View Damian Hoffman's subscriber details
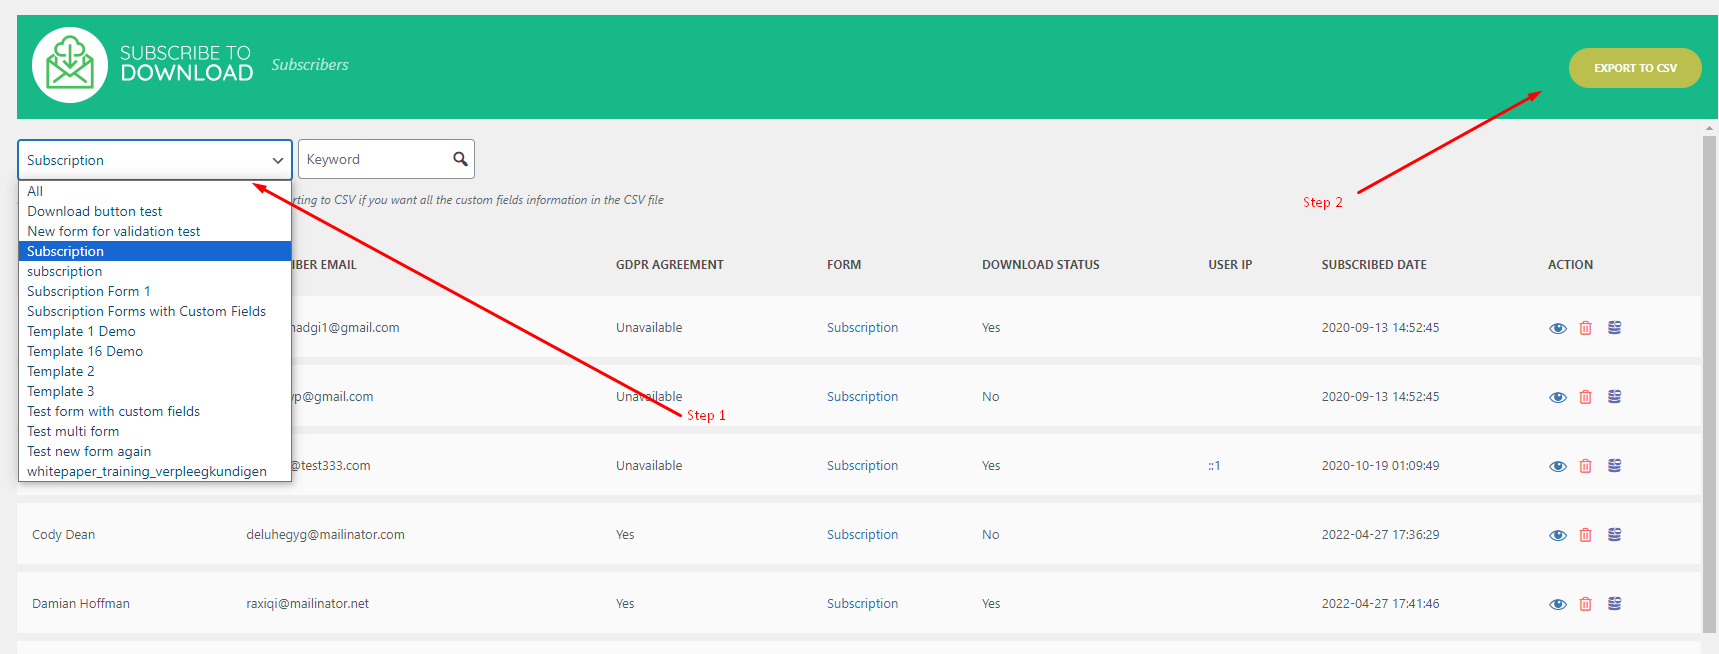Viewport: 1719px width, 654px height. (1558, 604)
